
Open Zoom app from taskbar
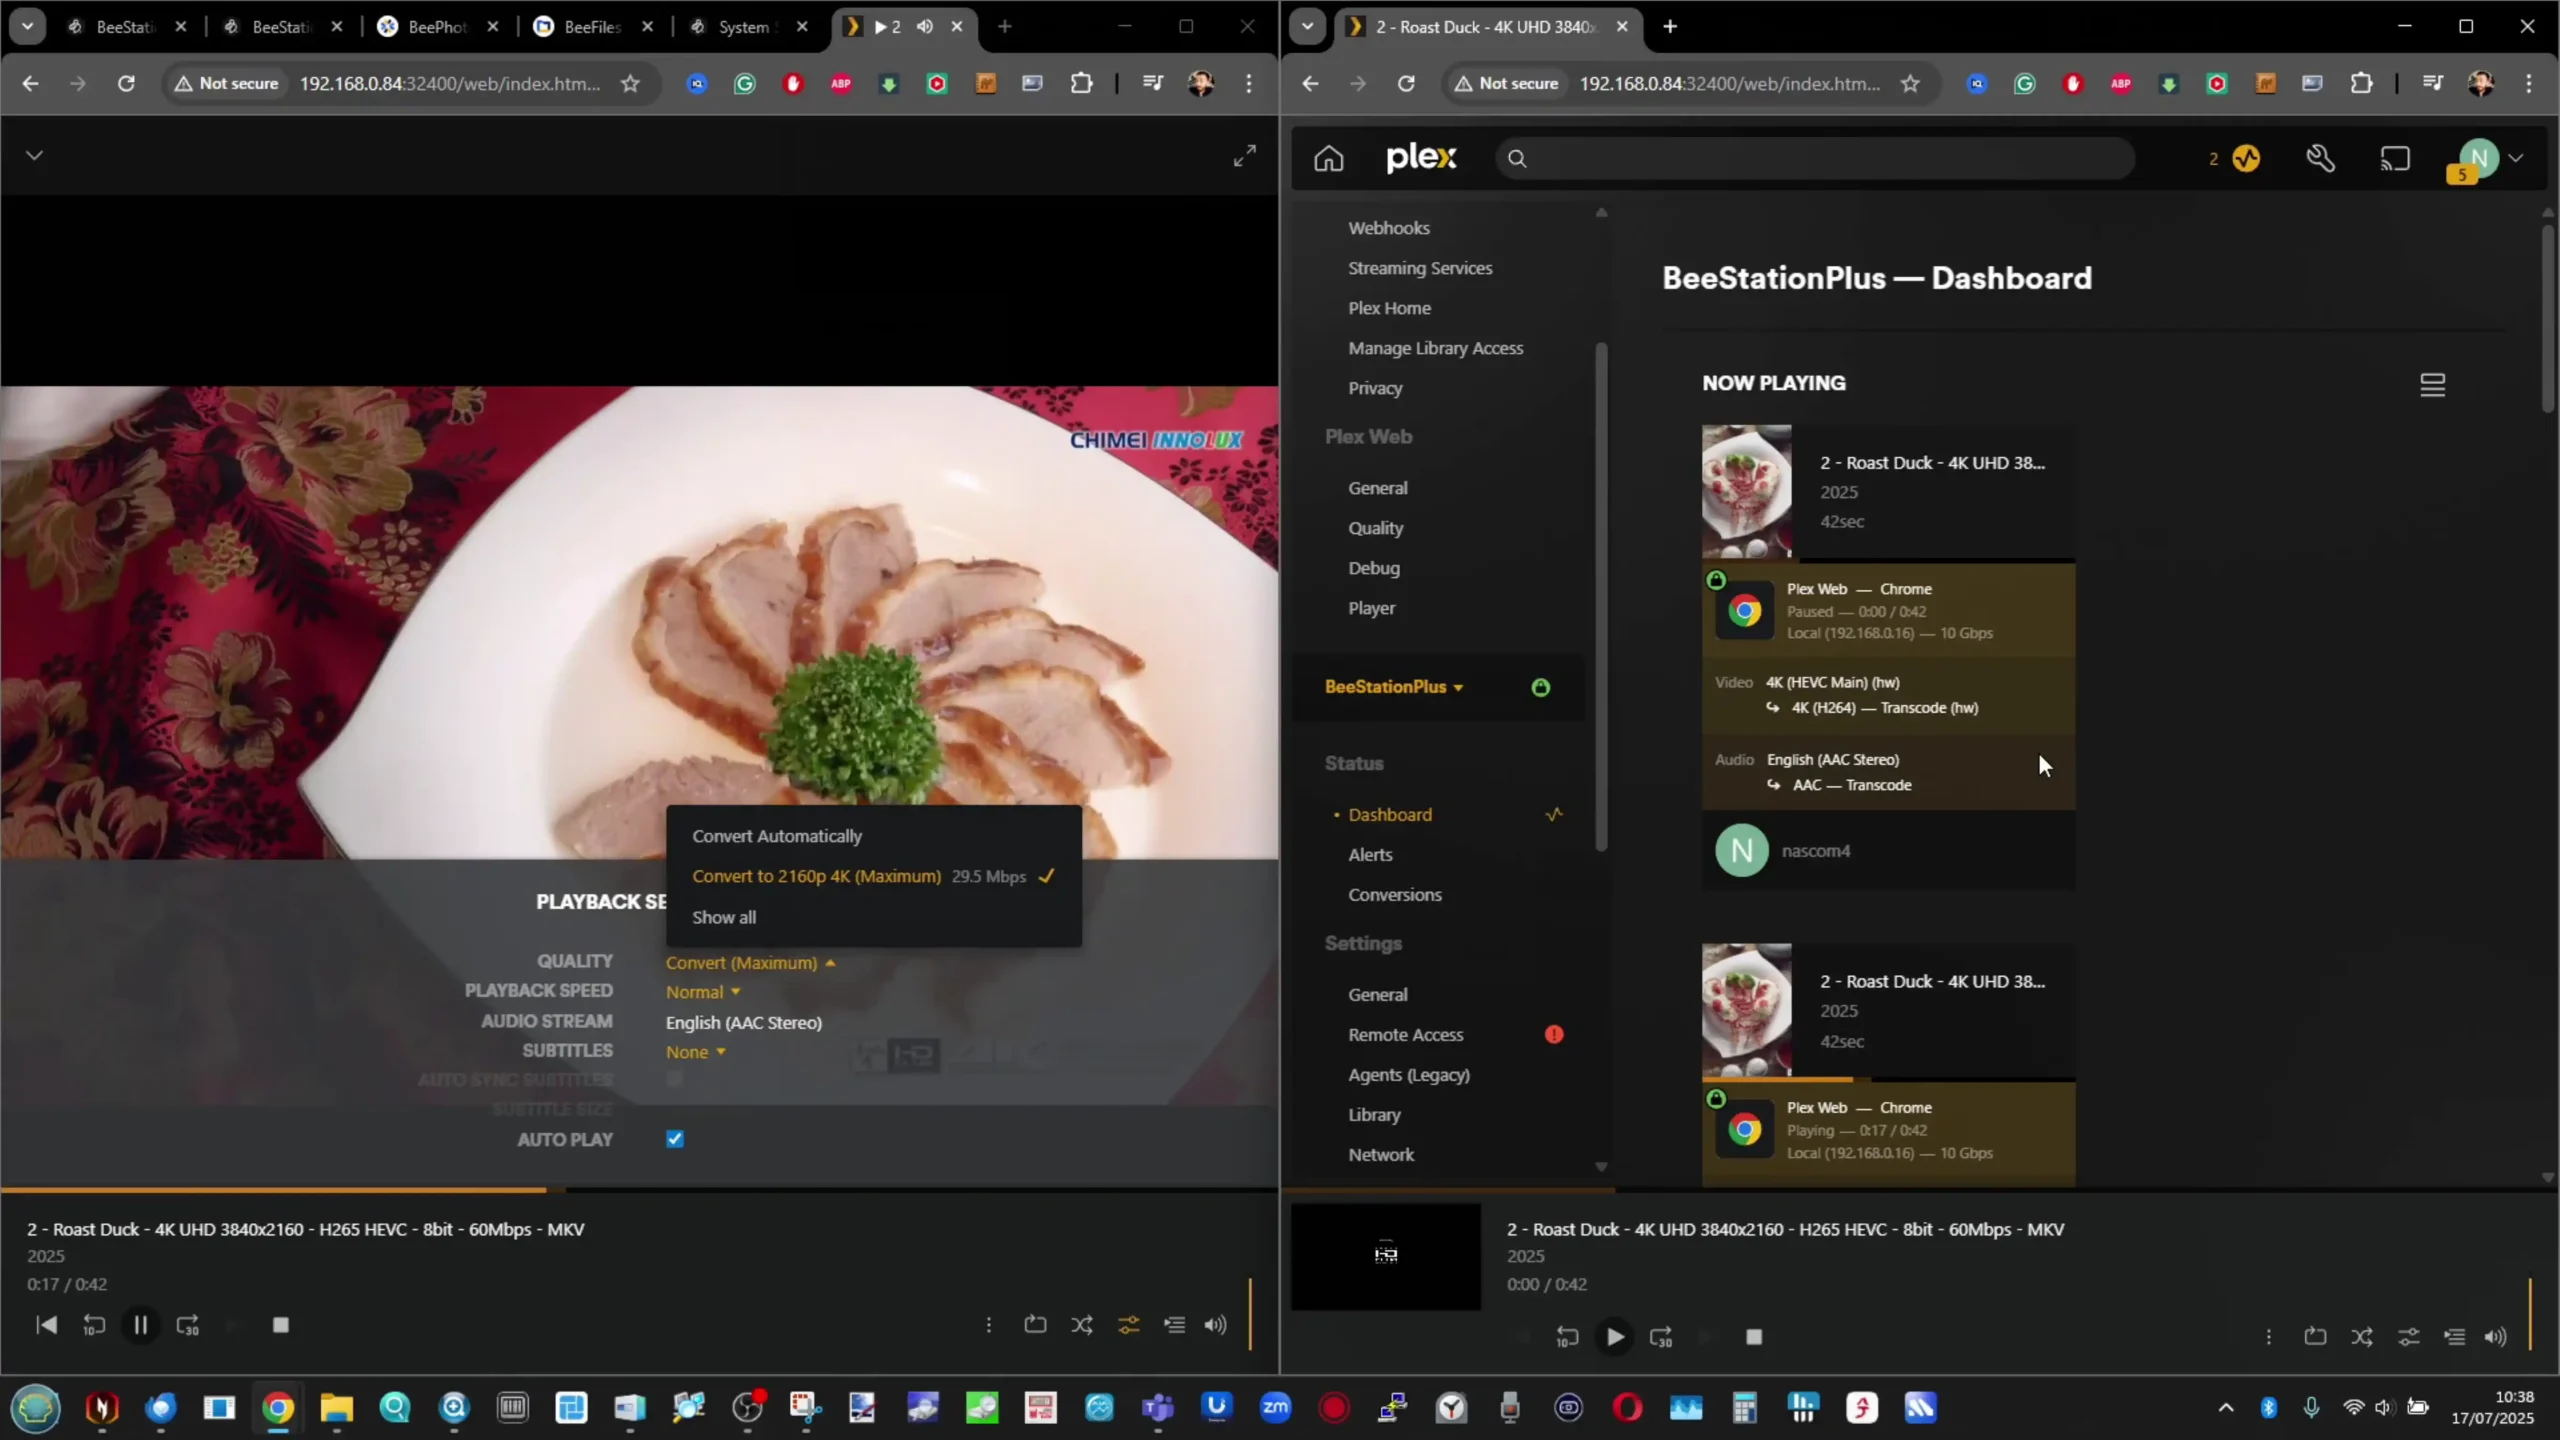(1275, 1408)
